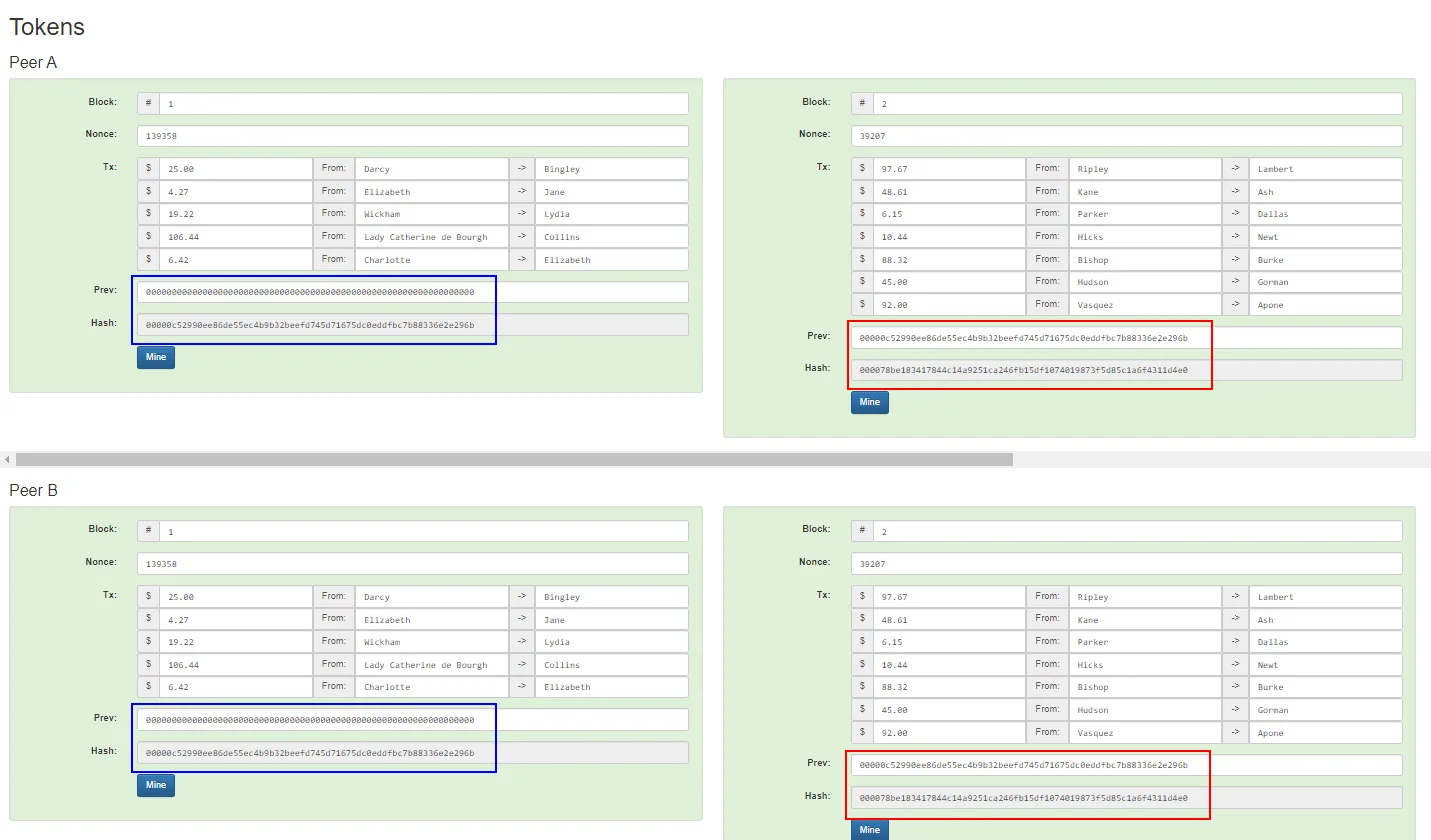Edit Peer A sender field Darcy
The width and height of the screenshot is (1431, 840).
432,169
